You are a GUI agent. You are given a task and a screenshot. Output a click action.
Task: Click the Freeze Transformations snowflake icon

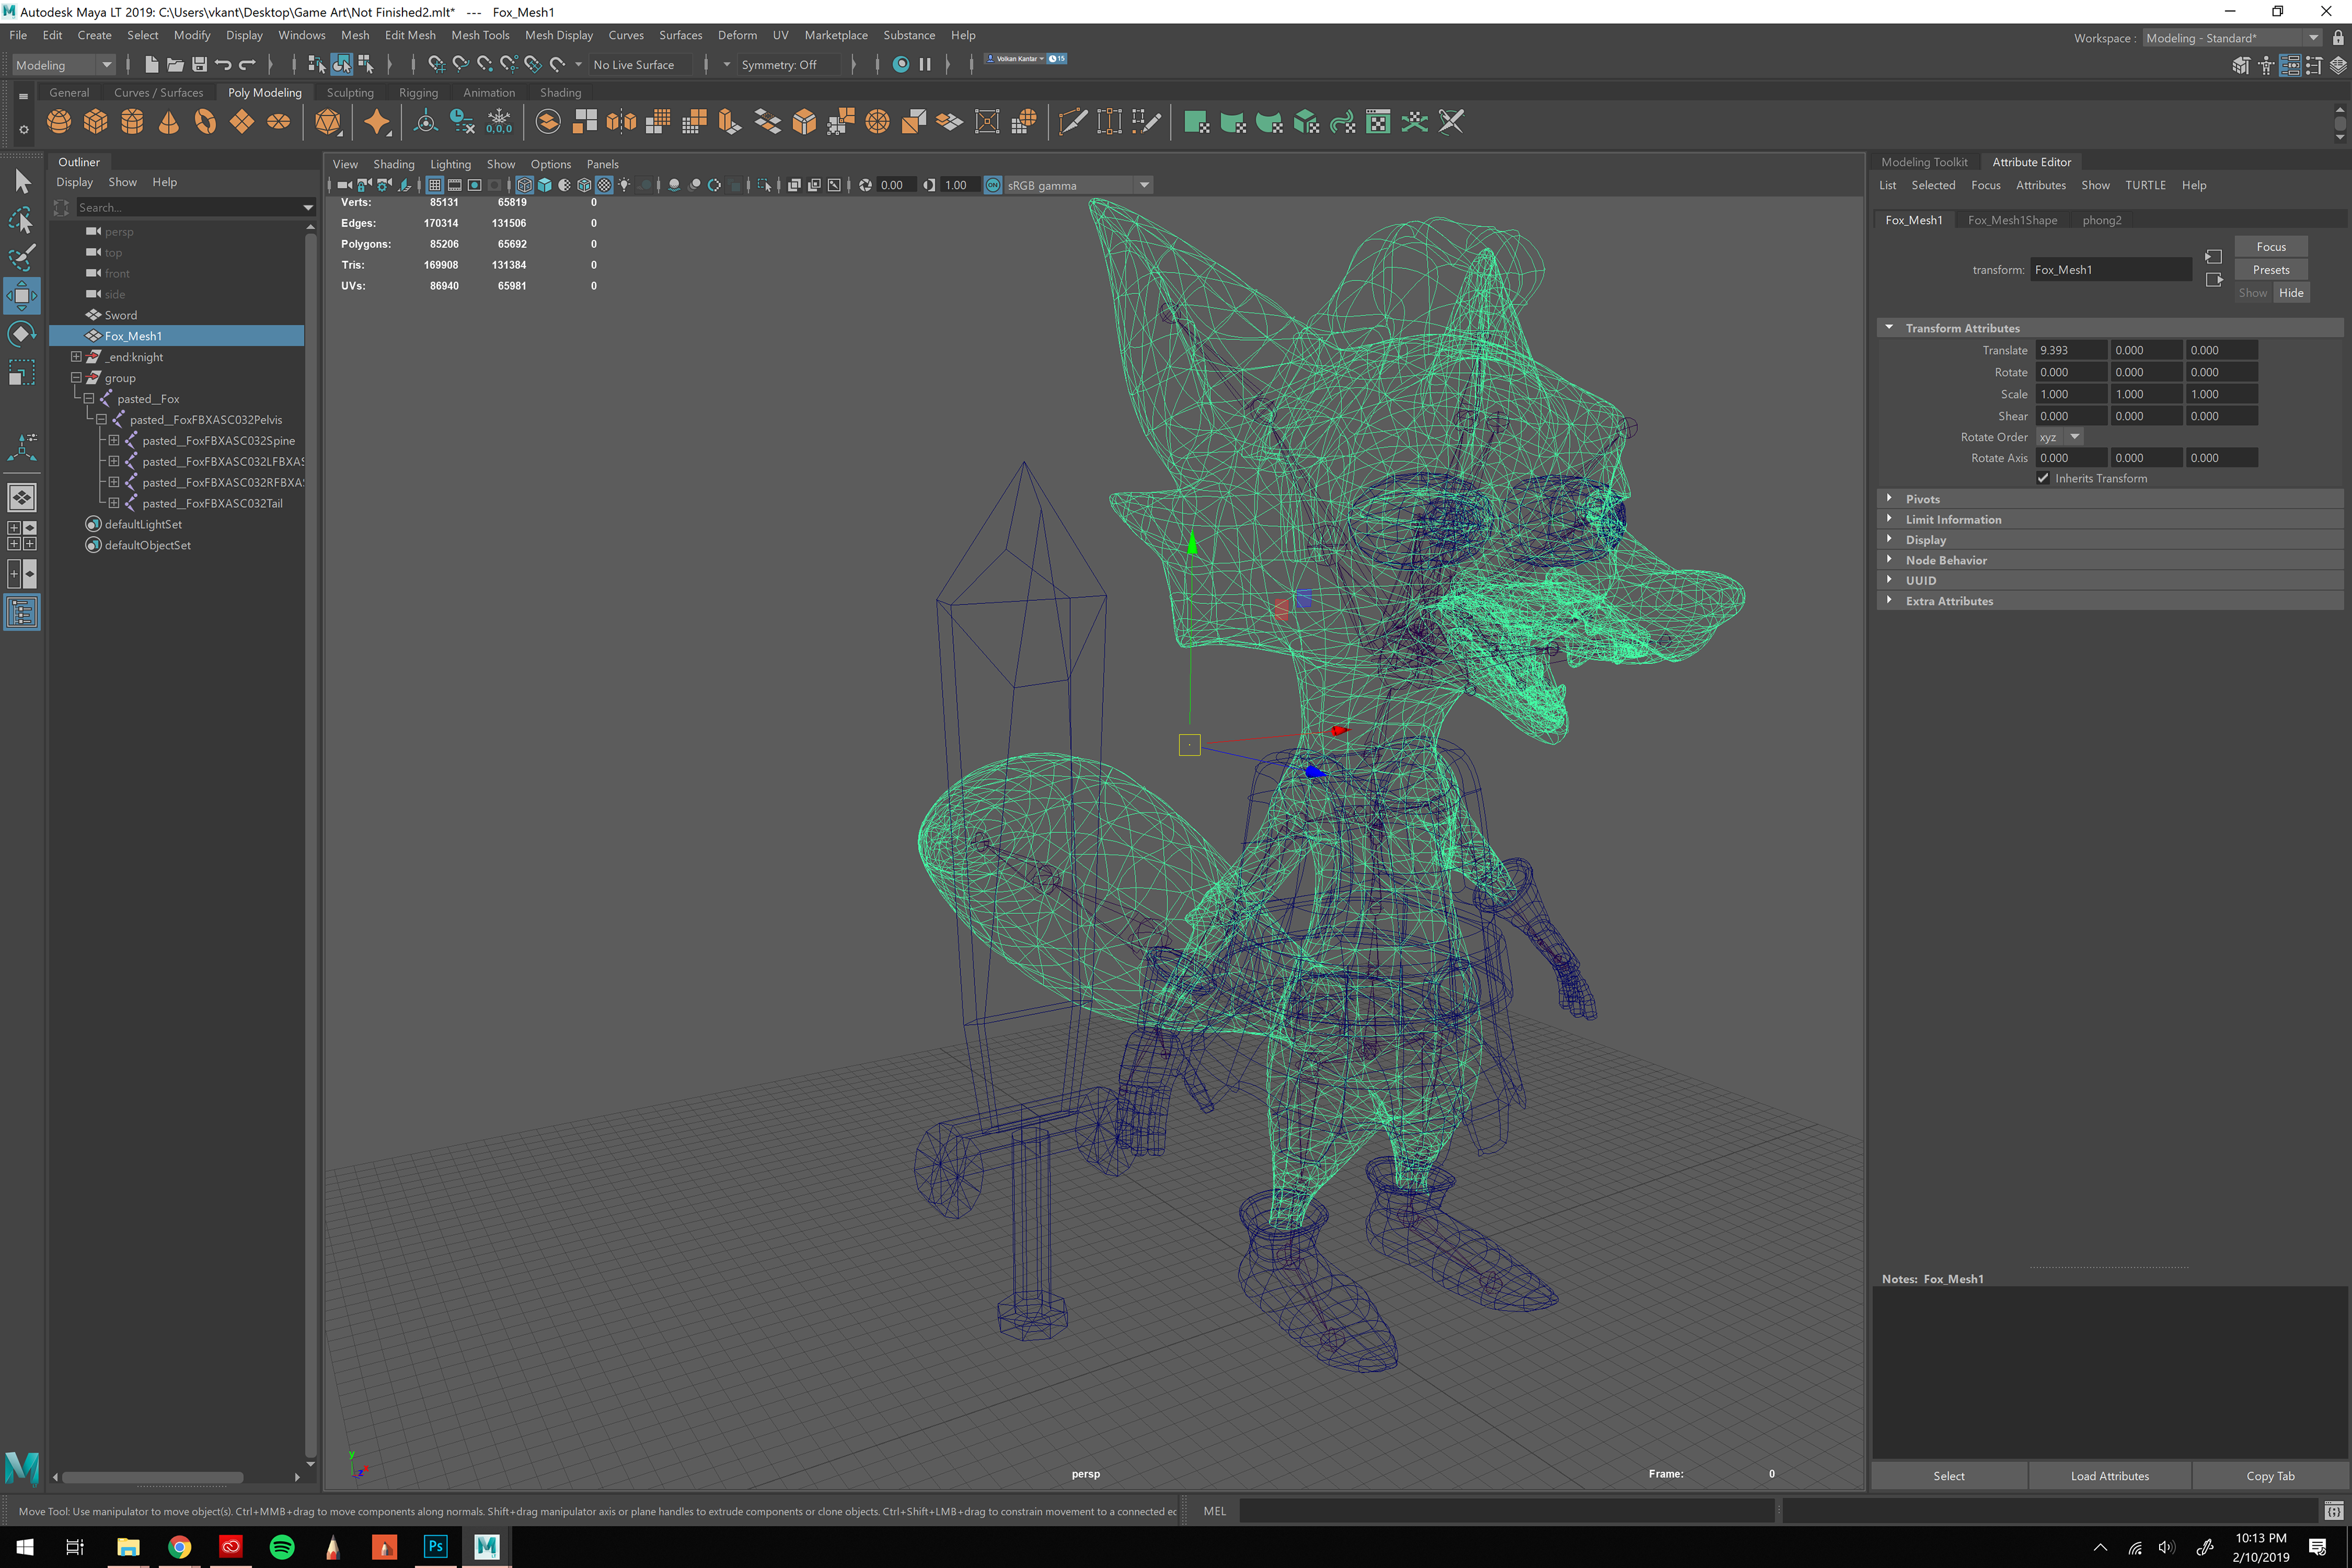tap(499, 122)
